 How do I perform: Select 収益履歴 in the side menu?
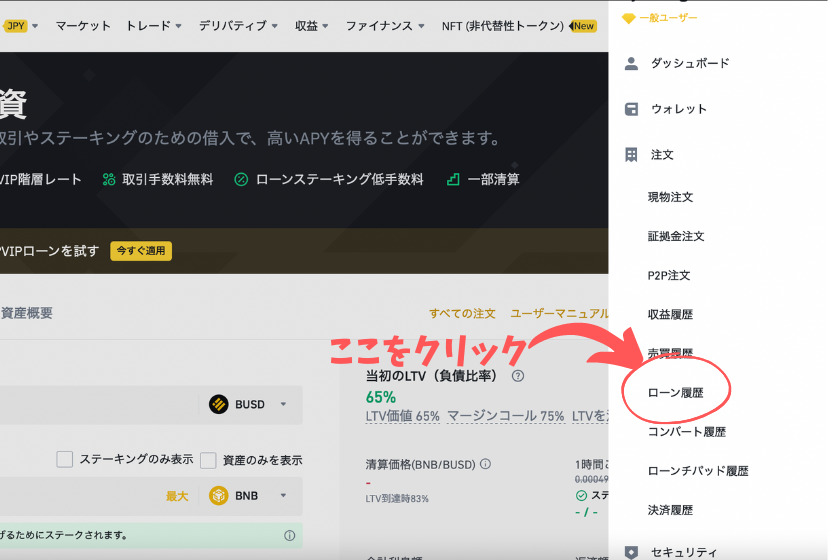click(670, 315)
